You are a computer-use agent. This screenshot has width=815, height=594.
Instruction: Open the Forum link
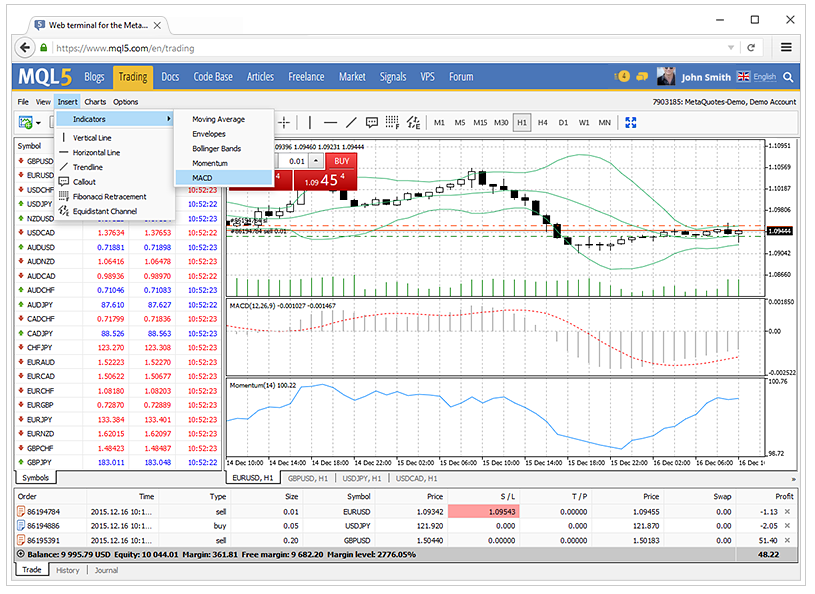461,77
